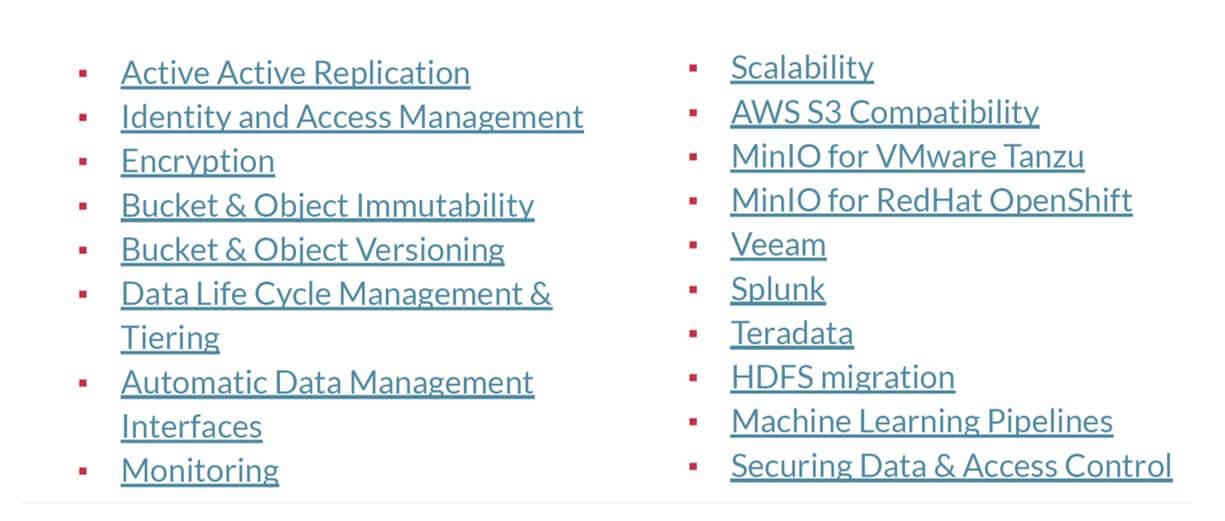Open the Monitoring link

click(x=200, y=470)
